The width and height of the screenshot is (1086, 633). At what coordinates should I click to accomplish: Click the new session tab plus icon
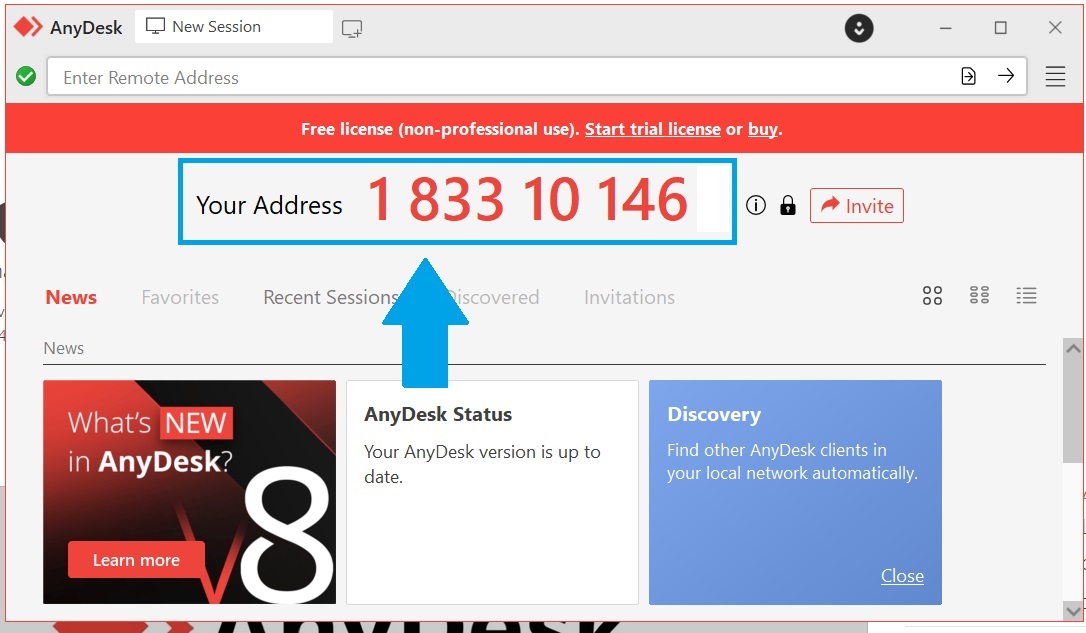click(x=352, y=29)
